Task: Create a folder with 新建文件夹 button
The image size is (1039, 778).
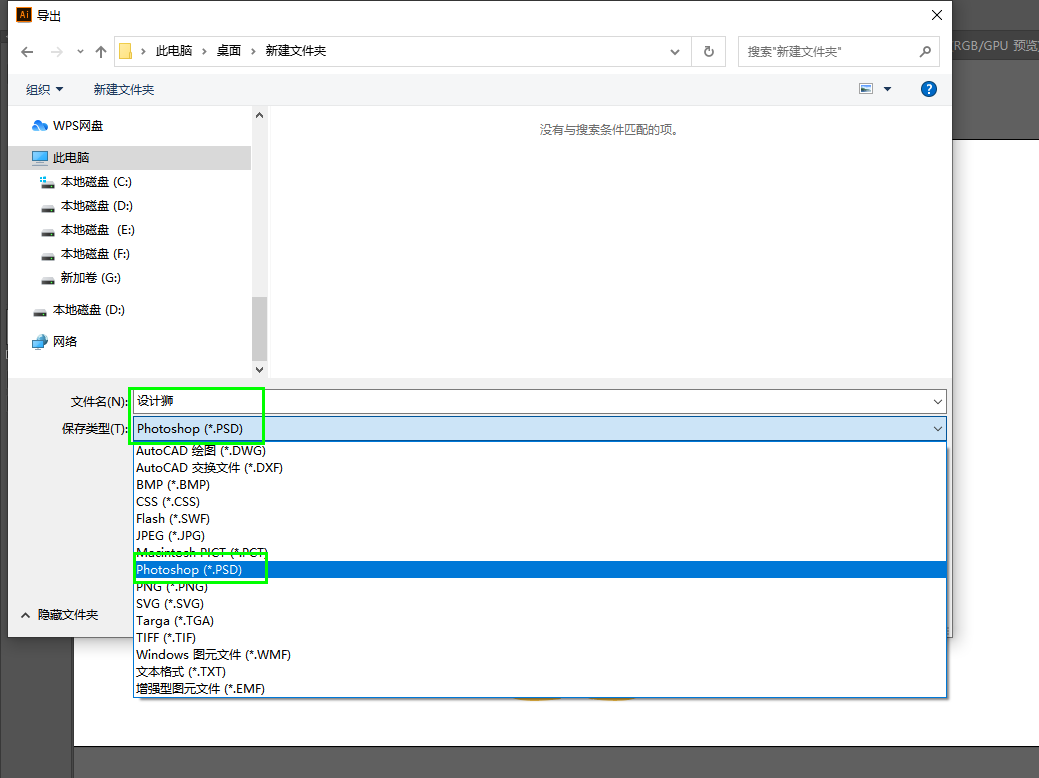Action: (x=124, y=89)
